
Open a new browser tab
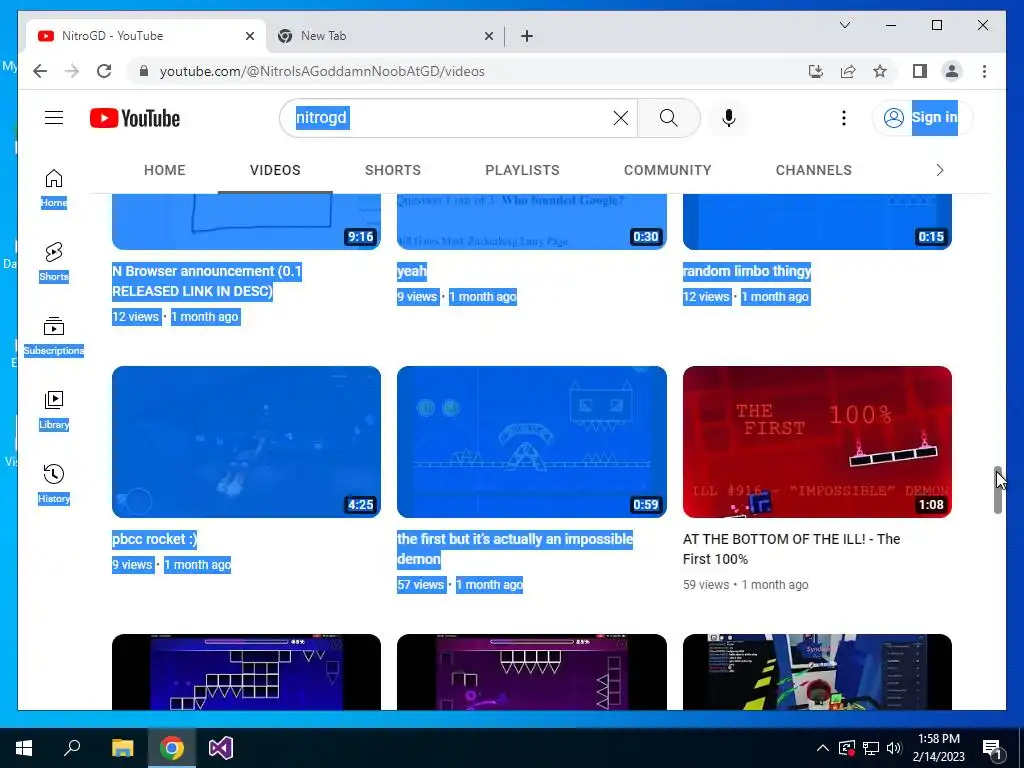click(x=526, y=36)
